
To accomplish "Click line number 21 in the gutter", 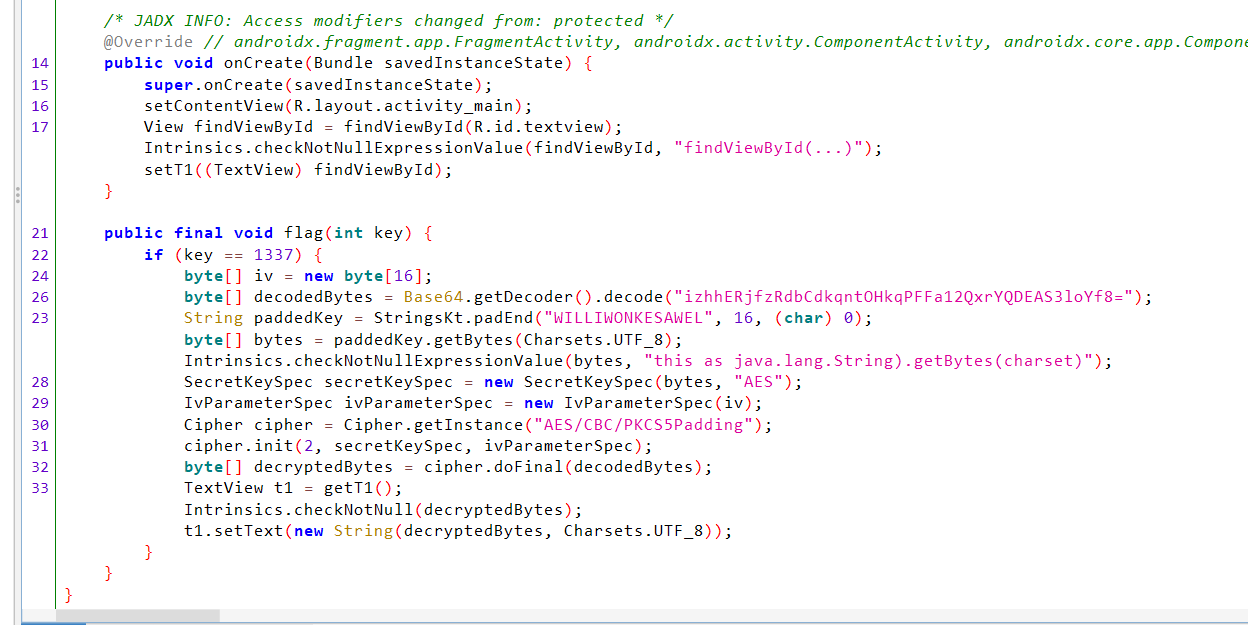I will (39, 233).
